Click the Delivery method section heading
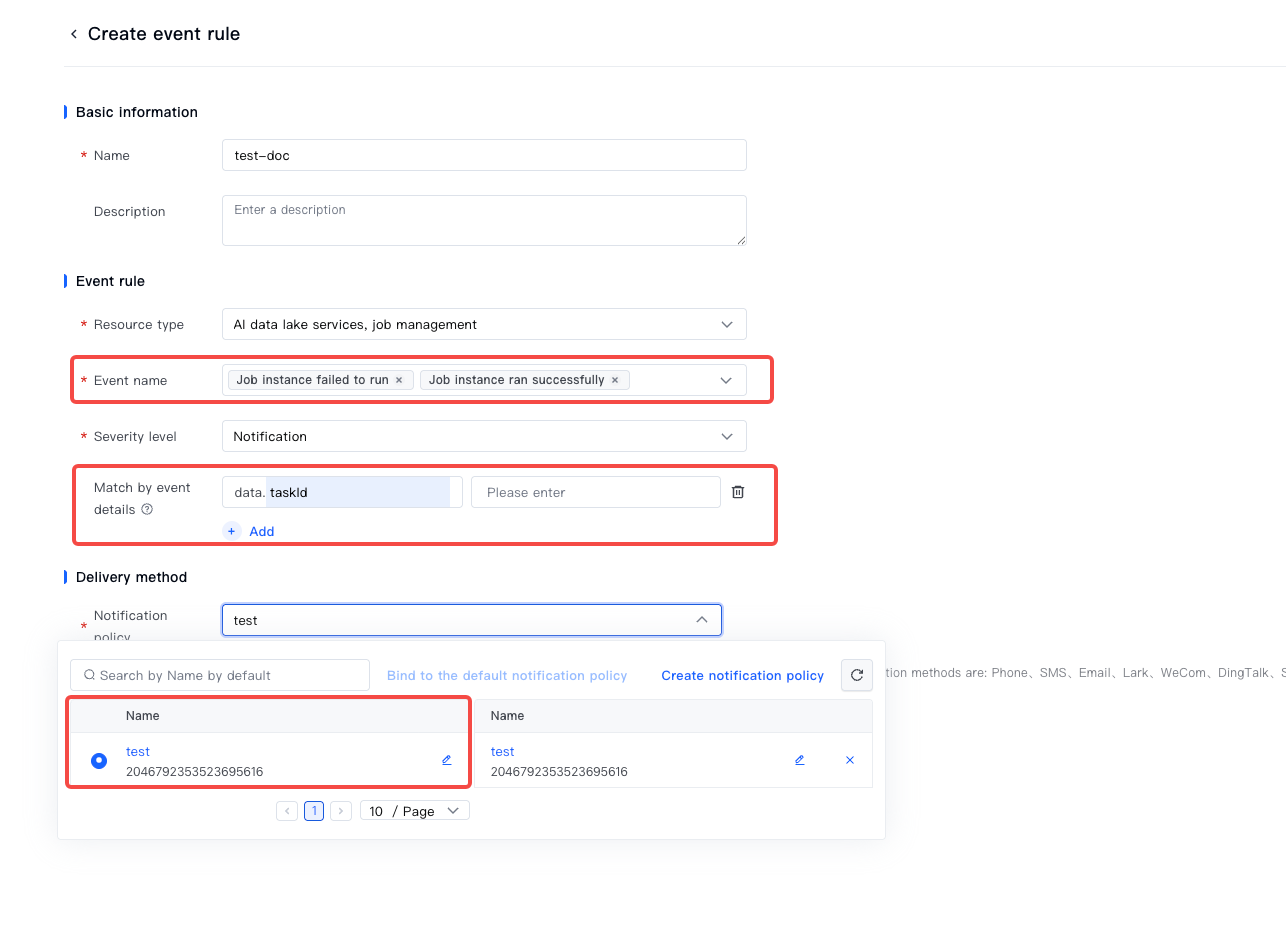The height and width of the screenshot is (927, 1286). click(132, 577)
